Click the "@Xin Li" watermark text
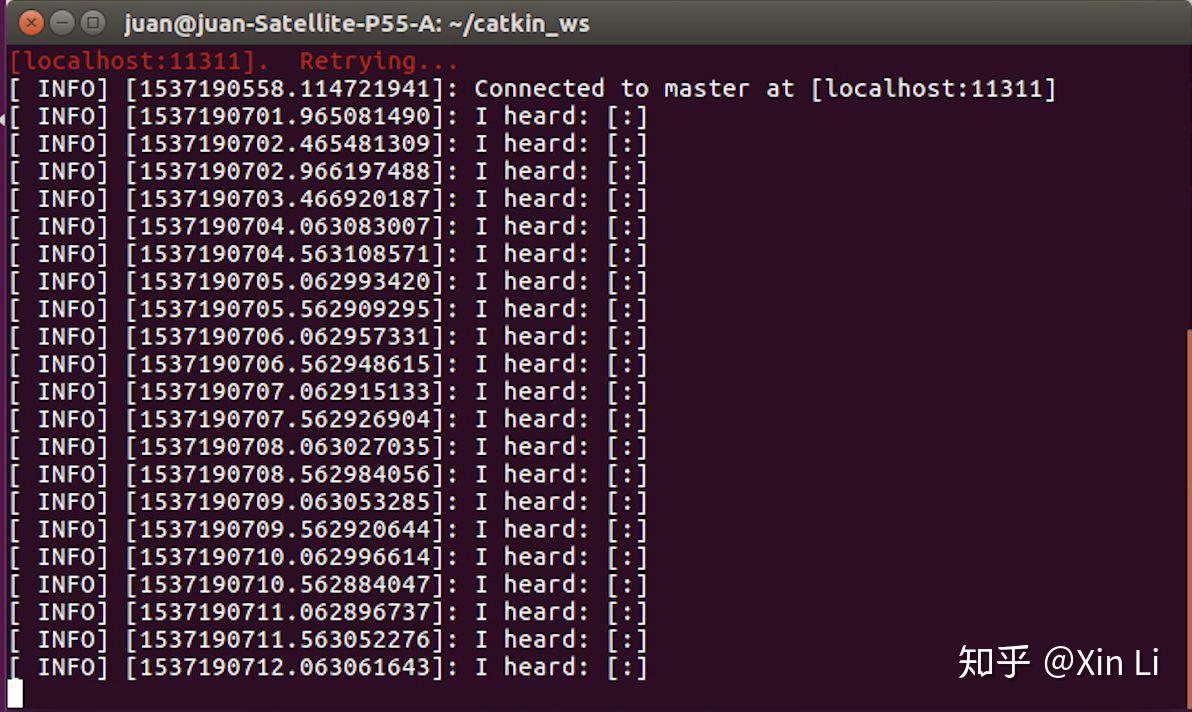 coord(1101,661)
